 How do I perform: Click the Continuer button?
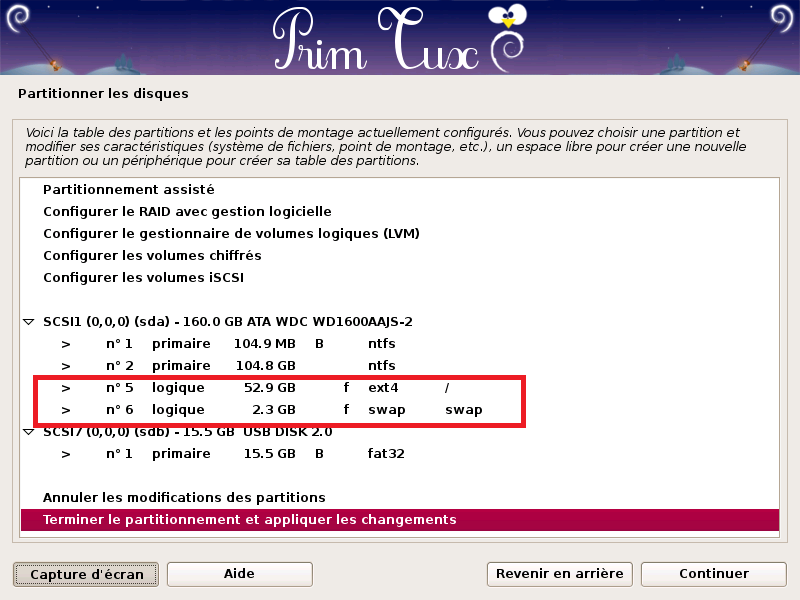pos(714,574)
